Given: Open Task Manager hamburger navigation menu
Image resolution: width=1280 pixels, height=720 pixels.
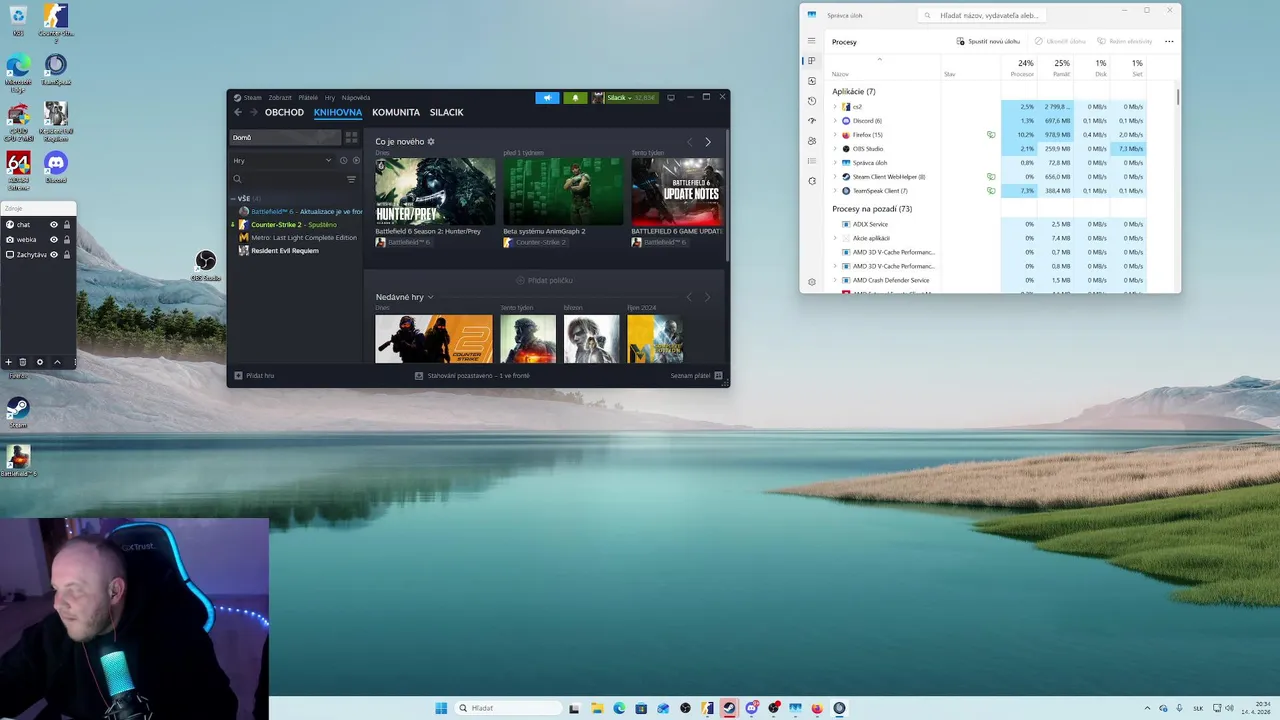Looking at the screenshot, I should 811,41.
